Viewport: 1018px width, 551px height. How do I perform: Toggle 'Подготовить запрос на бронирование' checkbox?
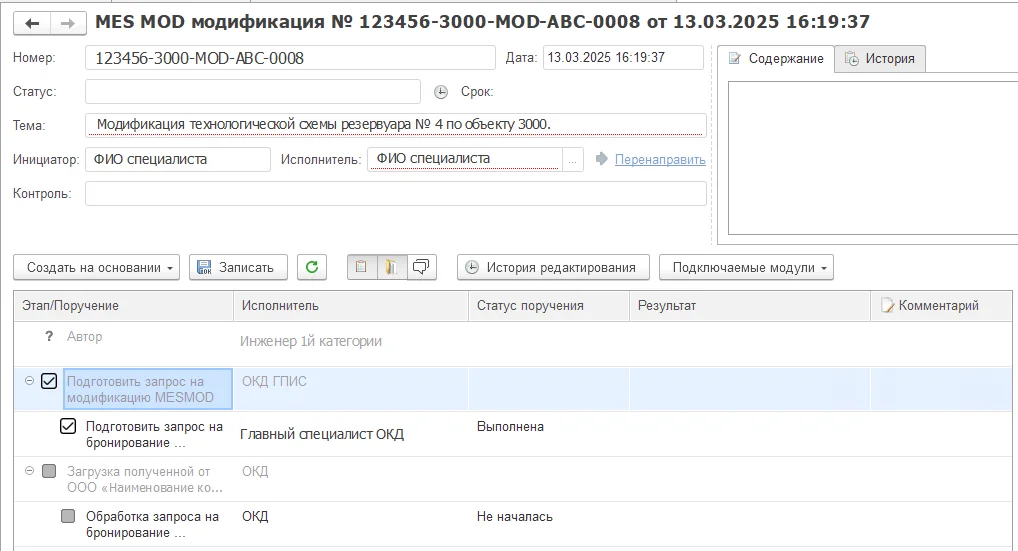(x=68, y=427)
